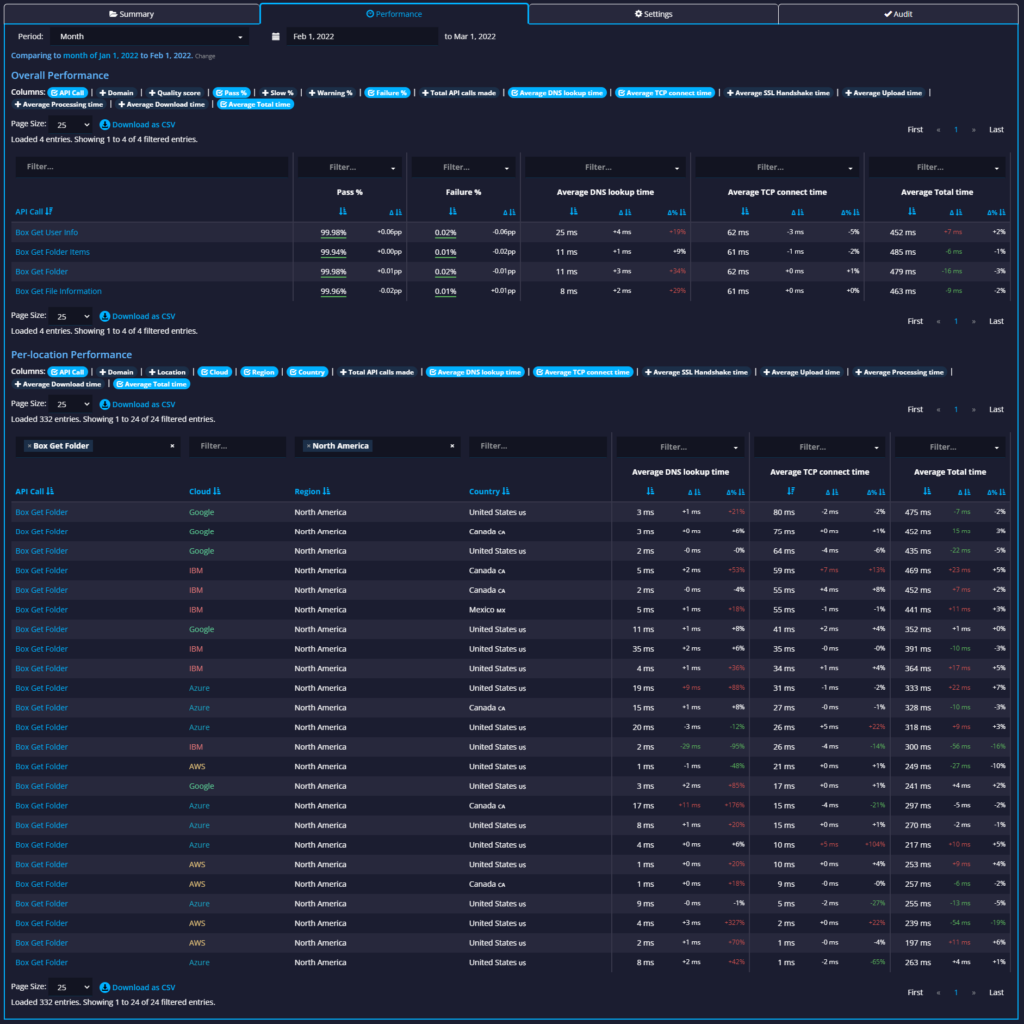Open Overall Average TCP connect time filter
Screen dimensions: 1024x1024
[777, 167]
